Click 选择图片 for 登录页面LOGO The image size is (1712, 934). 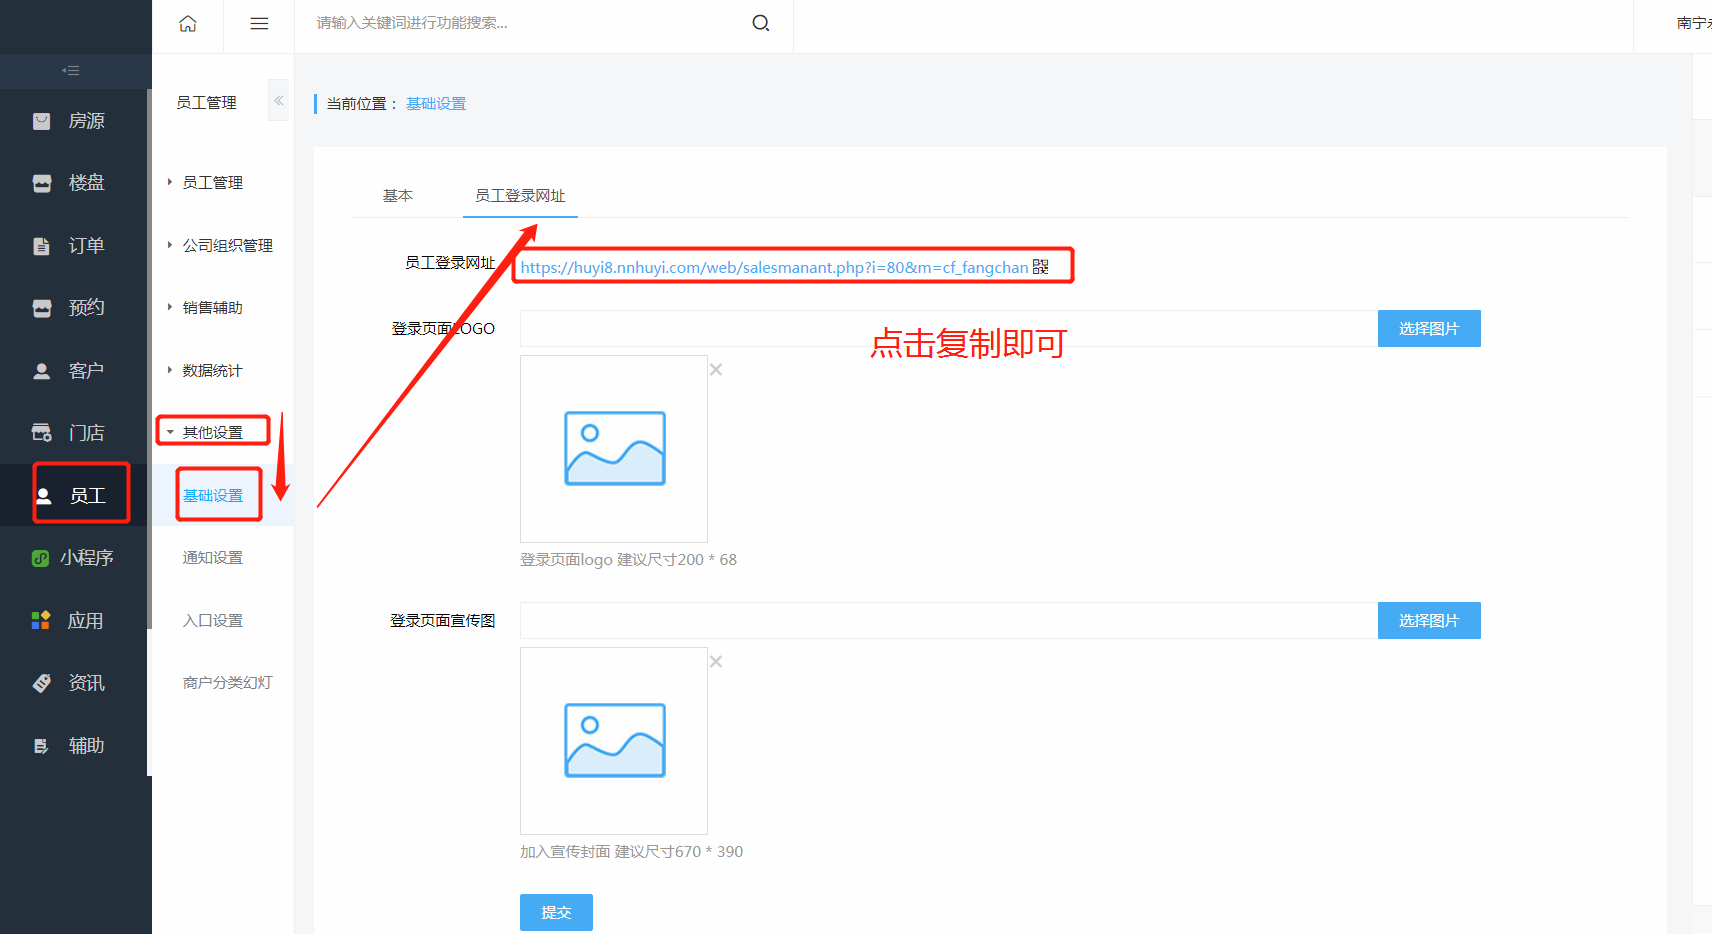1429,329
